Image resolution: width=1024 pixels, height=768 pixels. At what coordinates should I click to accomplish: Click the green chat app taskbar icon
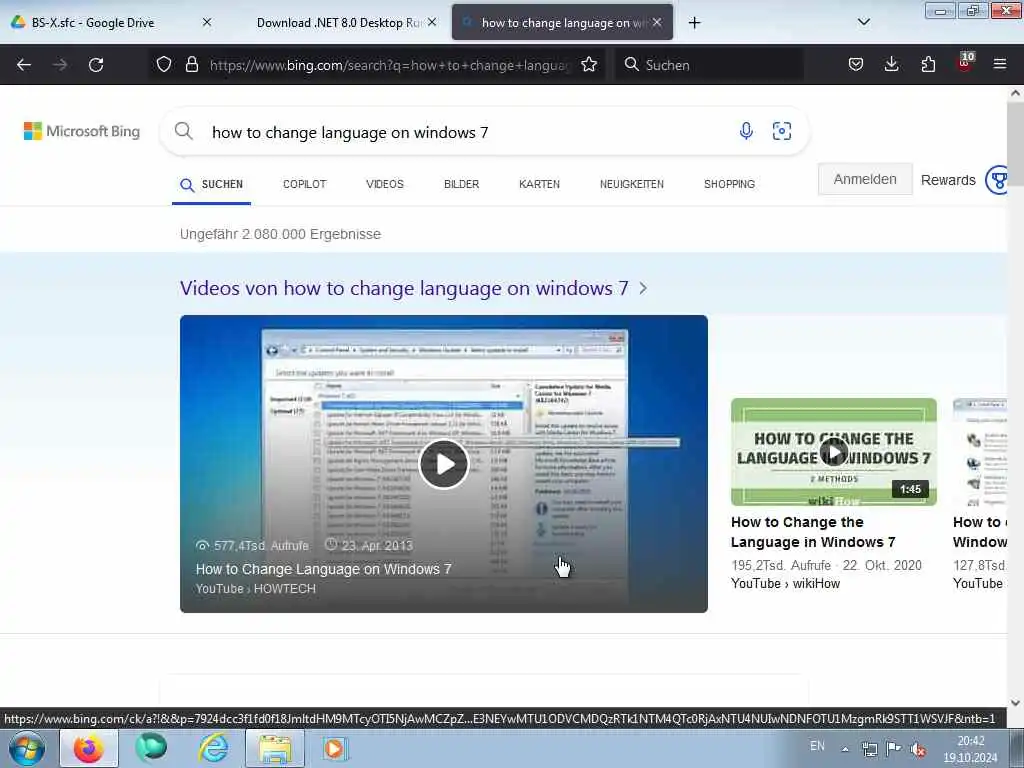click(x=151, y=748)
